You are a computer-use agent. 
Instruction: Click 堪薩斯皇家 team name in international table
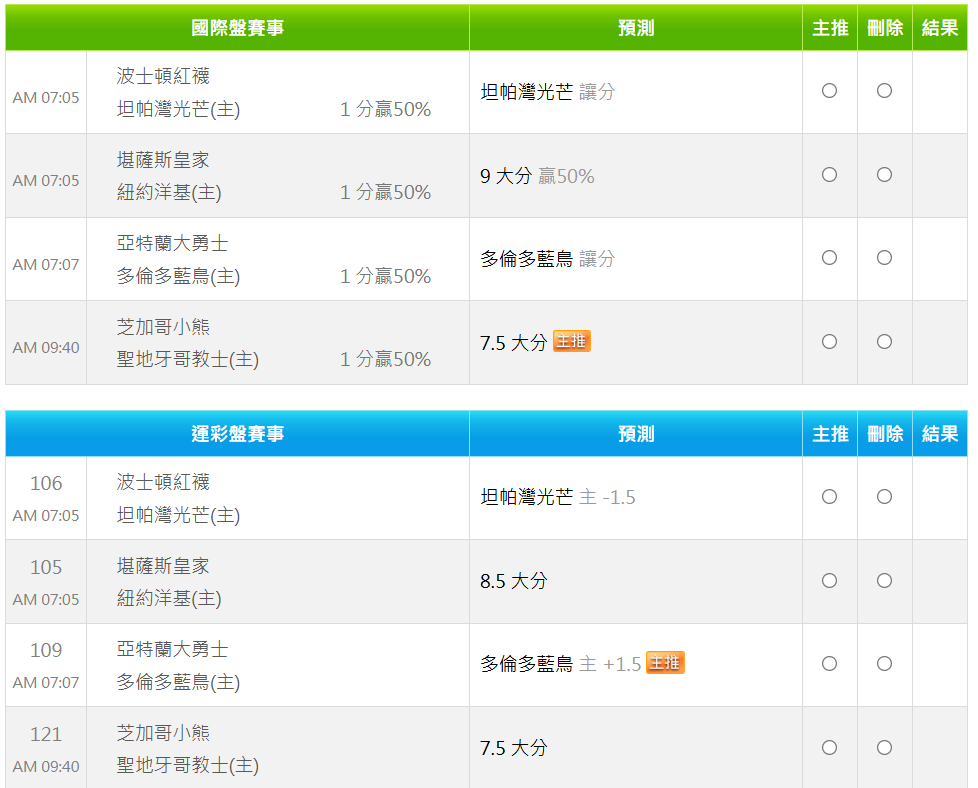(x=163, y=160)
